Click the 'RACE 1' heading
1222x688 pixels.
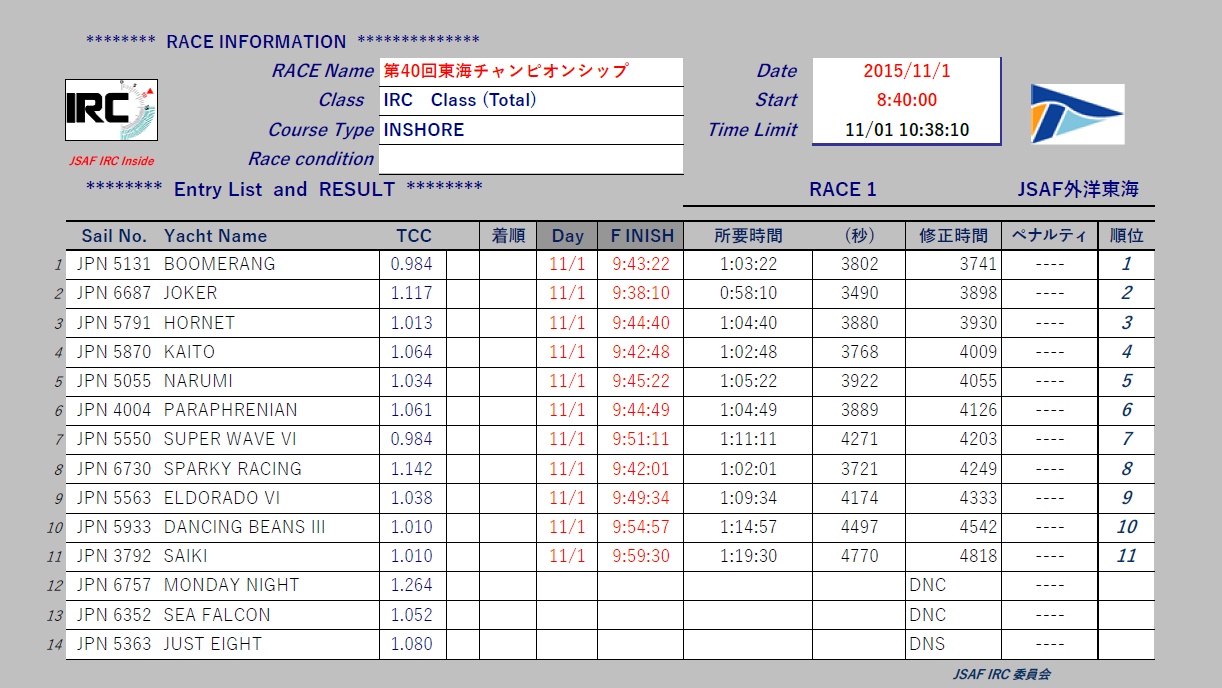point(842,190)
